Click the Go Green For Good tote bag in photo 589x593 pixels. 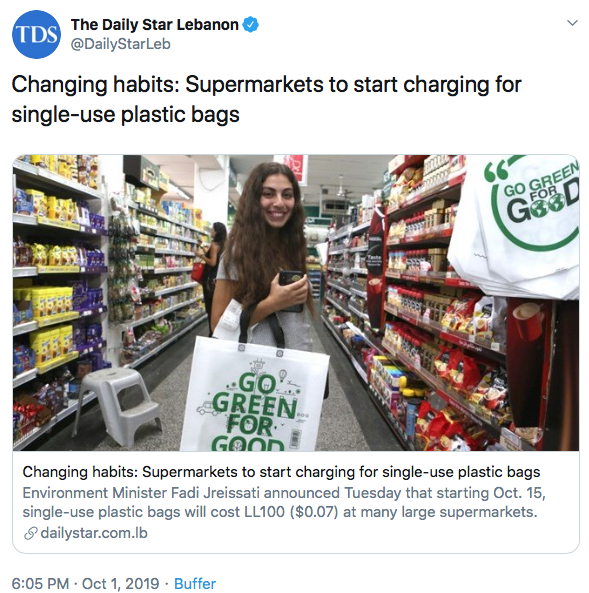pos(255,393)
